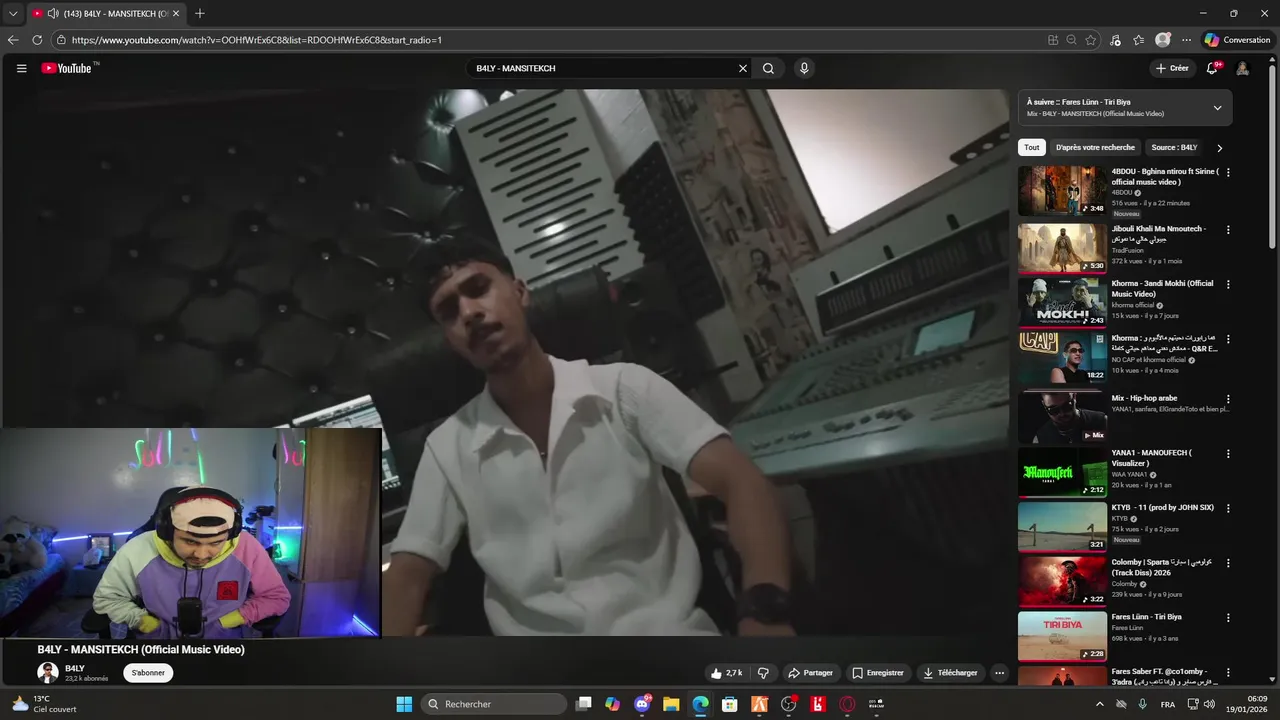Mute the tab via speaker icon
This screenshot has height=720, width=1280.
click(52, 14)
